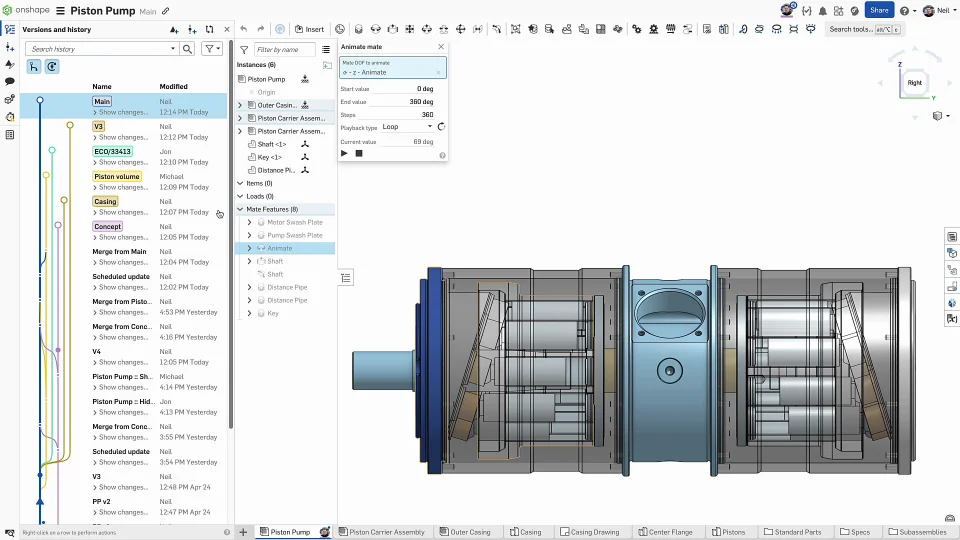Expand the Motor Swash Plate mate
Viewport: 960px width, 540px height.
249,222
